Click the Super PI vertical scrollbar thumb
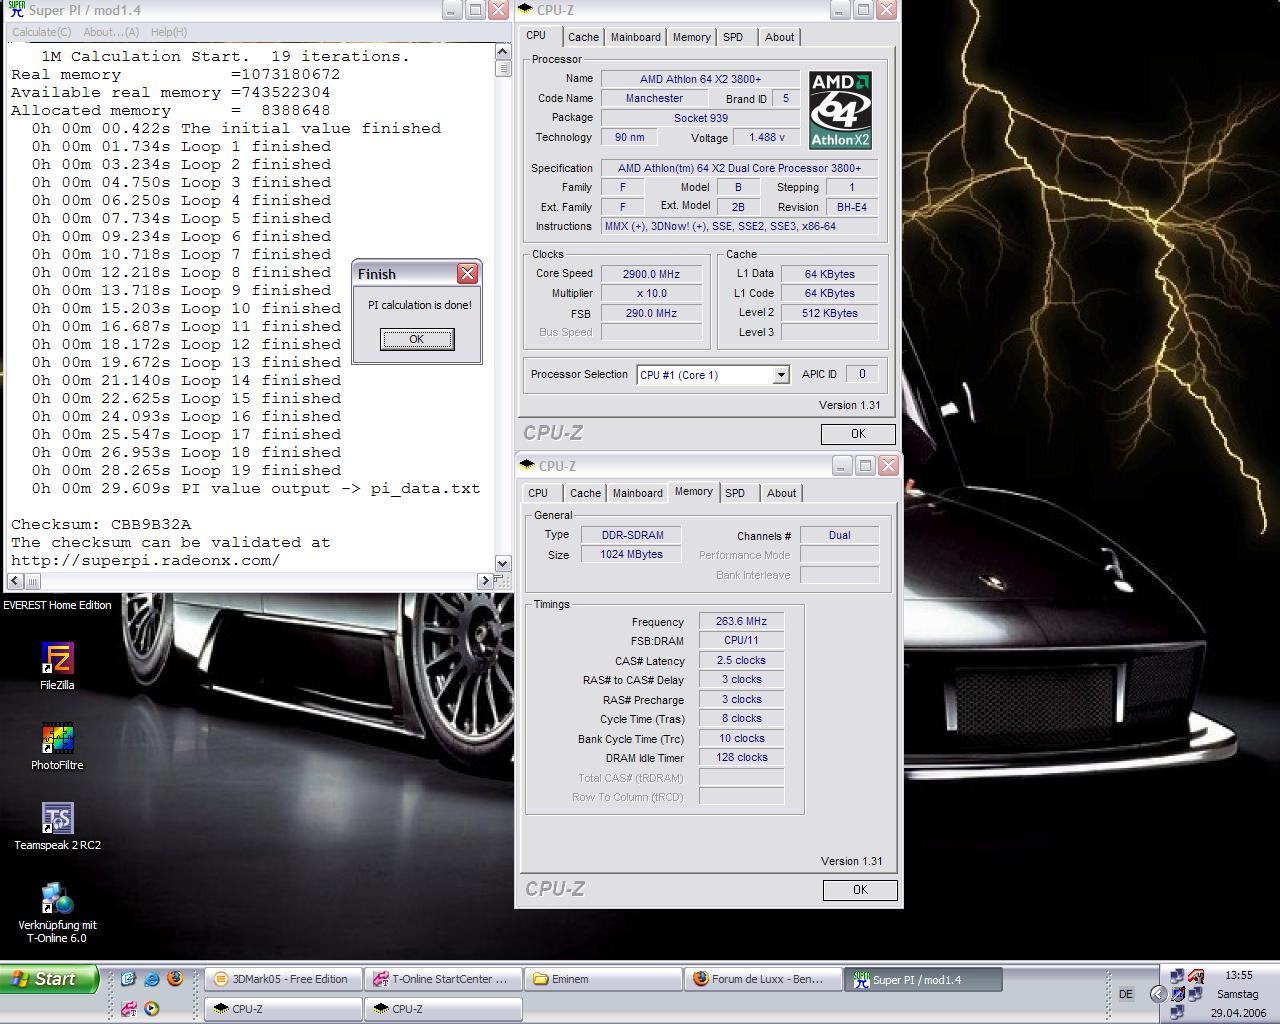Viewport: 1280px width, 1024px height. click(503, 68)
